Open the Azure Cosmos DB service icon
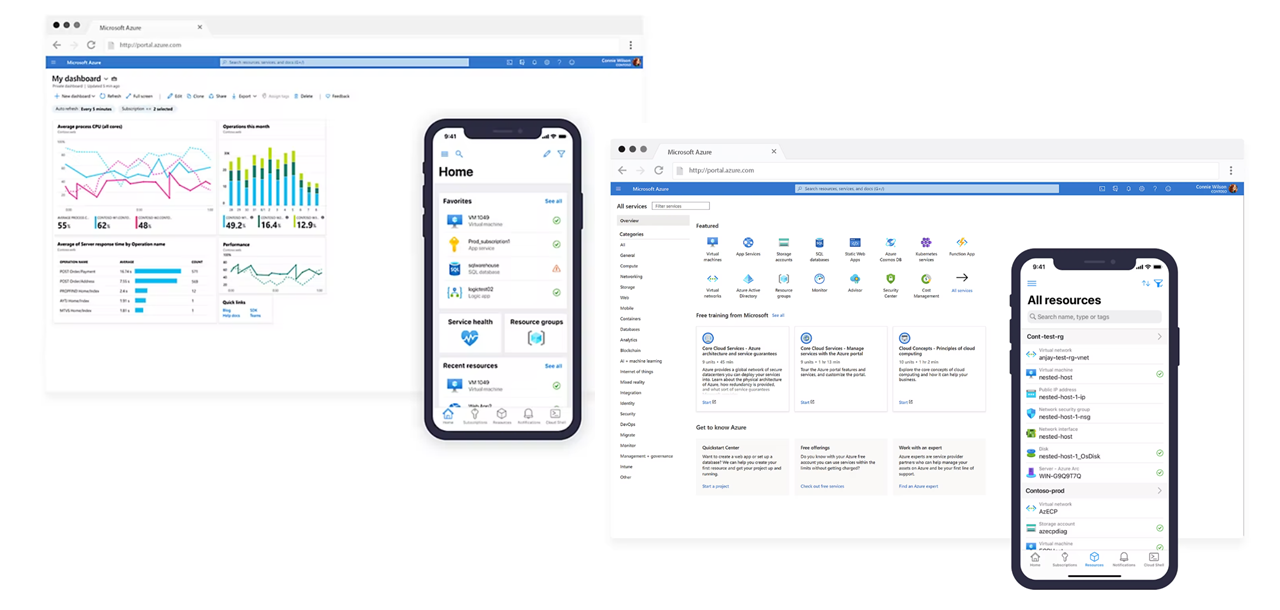Screen dimensions: 1280x610 pyautogui.click(x=890, y=243)
